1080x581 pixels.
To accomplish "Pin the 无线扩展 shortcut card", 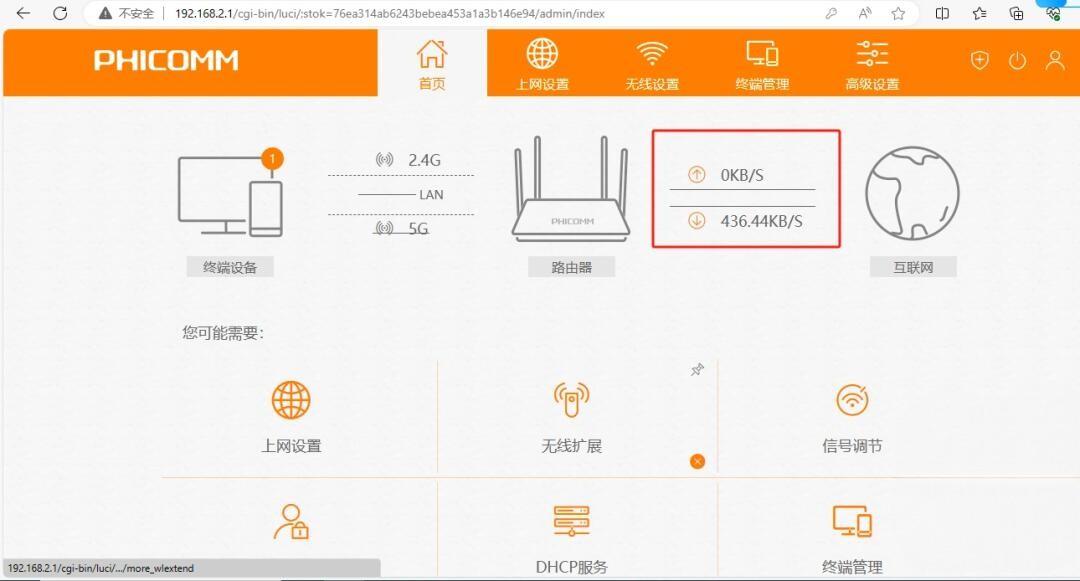I will (697, 370).
